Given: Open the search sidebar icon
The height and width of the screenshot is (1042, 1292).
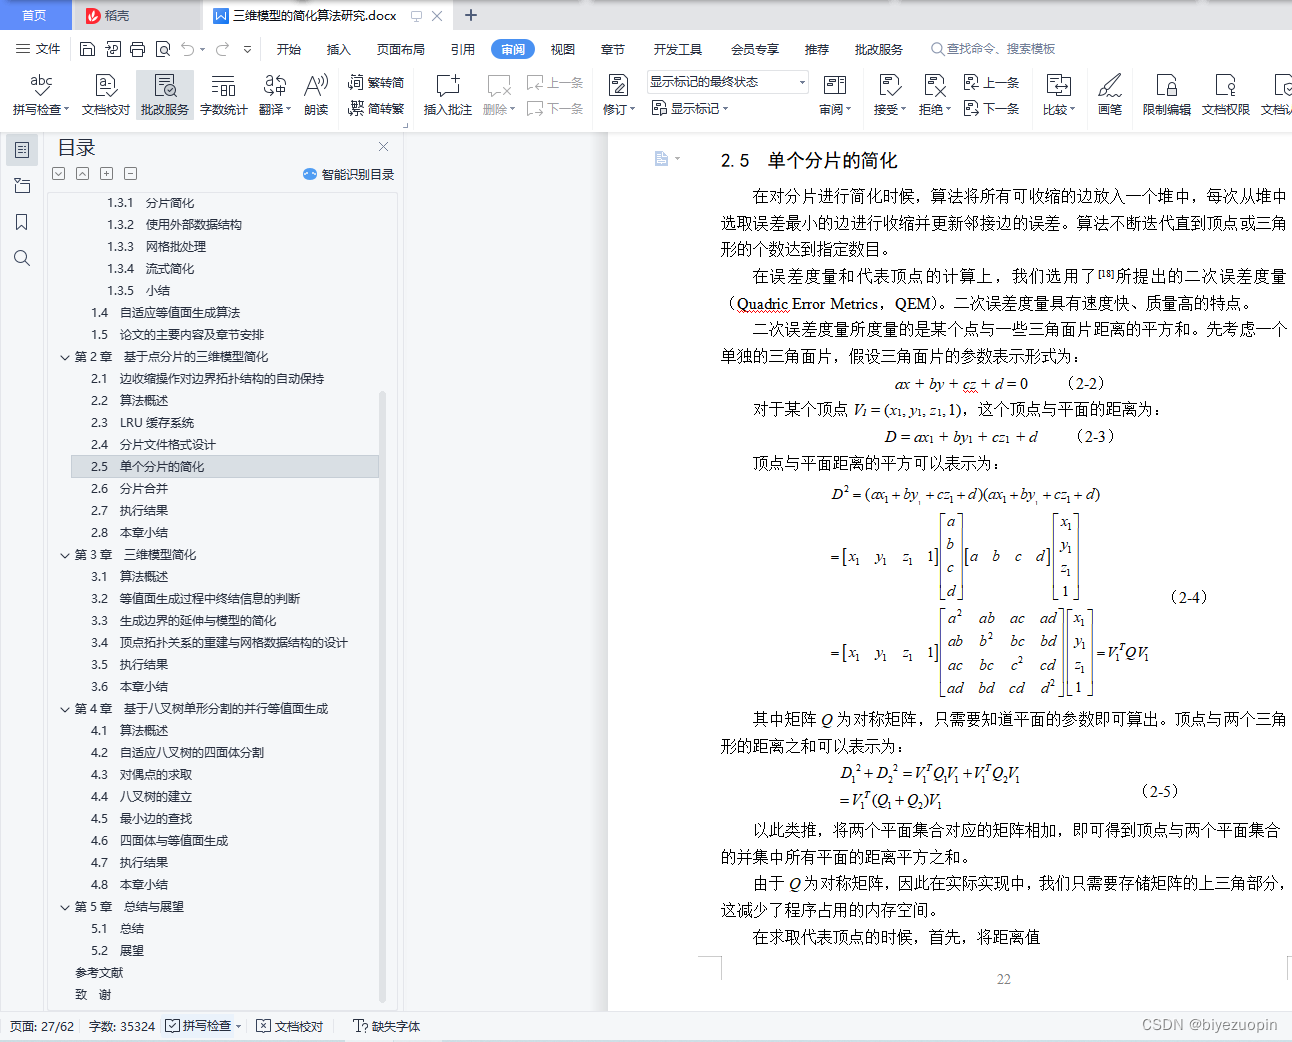Looking at the screenshot, I should click(x=22, y=258).
